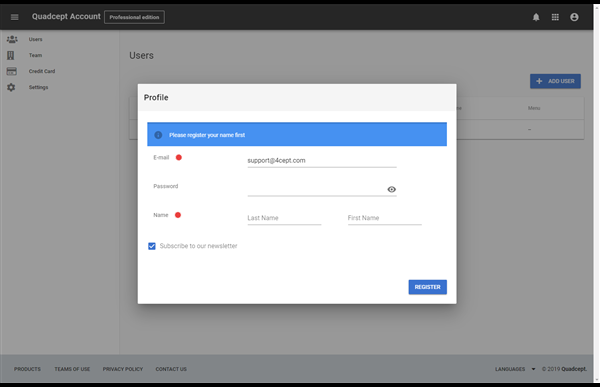This screenshot has width=600, height=387.
Task: Go to Credit Card in the sidebar
Action: pos(42,71)
